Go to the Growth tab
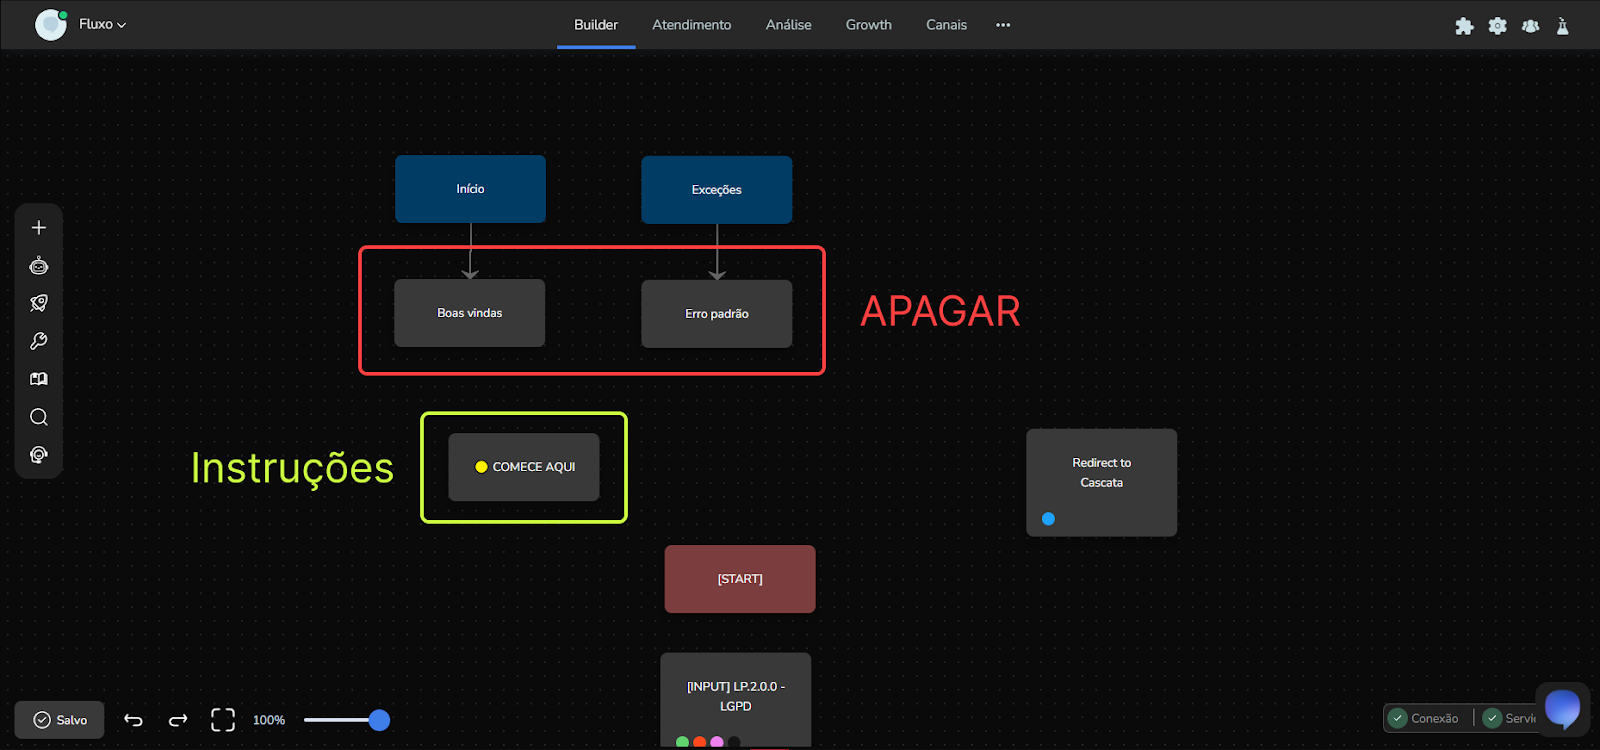 (x=868, y=25)
